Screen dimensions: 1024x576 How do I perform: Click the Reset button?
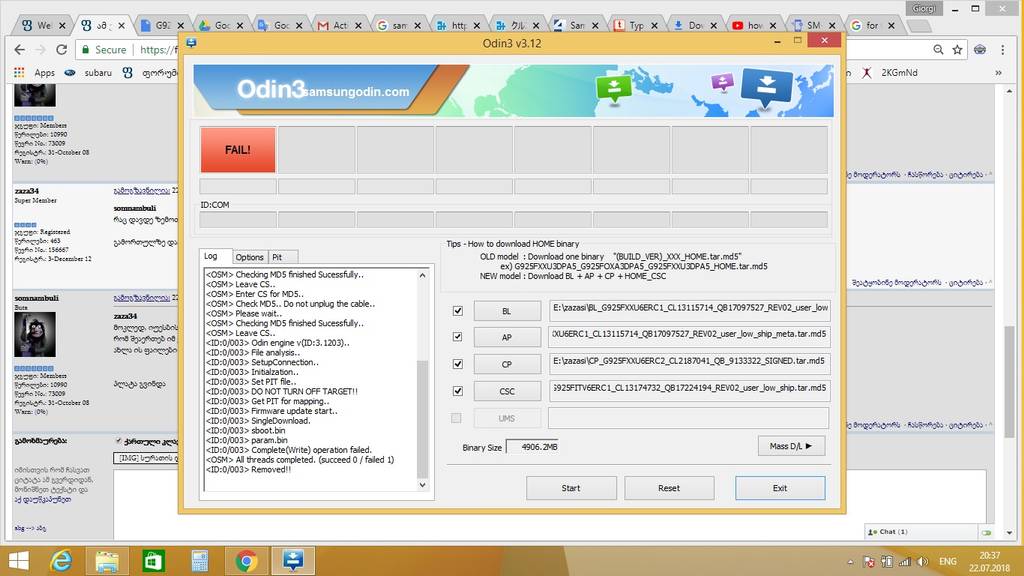[x=669, y=488]
